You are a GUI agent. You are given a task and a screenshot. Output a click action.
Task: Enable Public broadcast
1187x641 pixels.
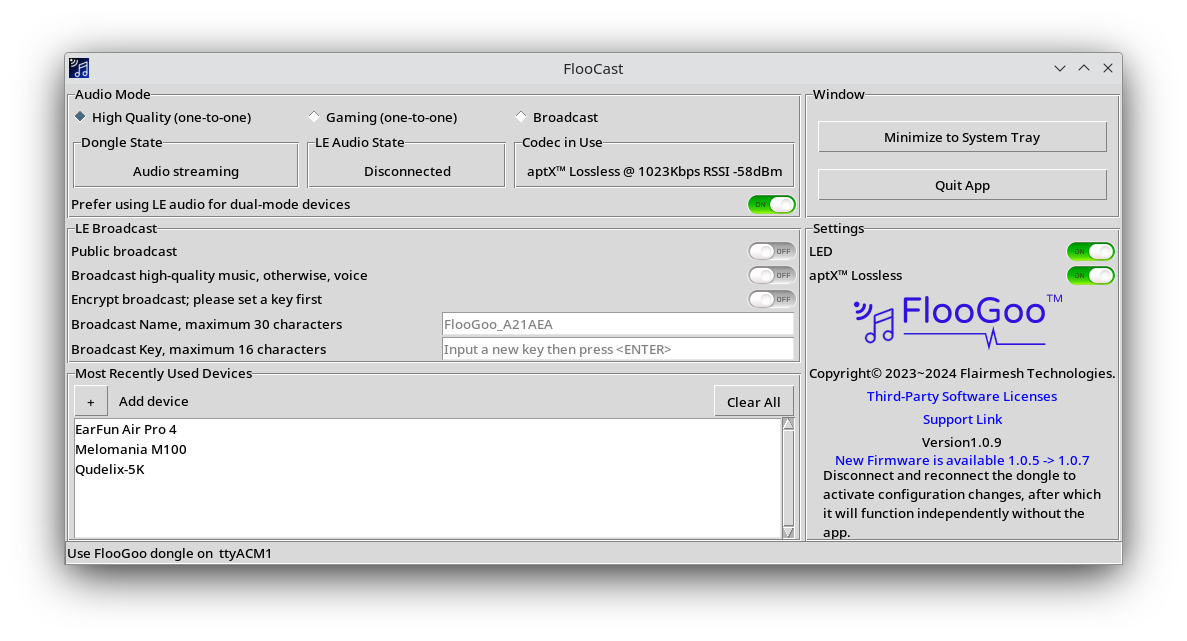pyautogui.click(x=771, y=251)
